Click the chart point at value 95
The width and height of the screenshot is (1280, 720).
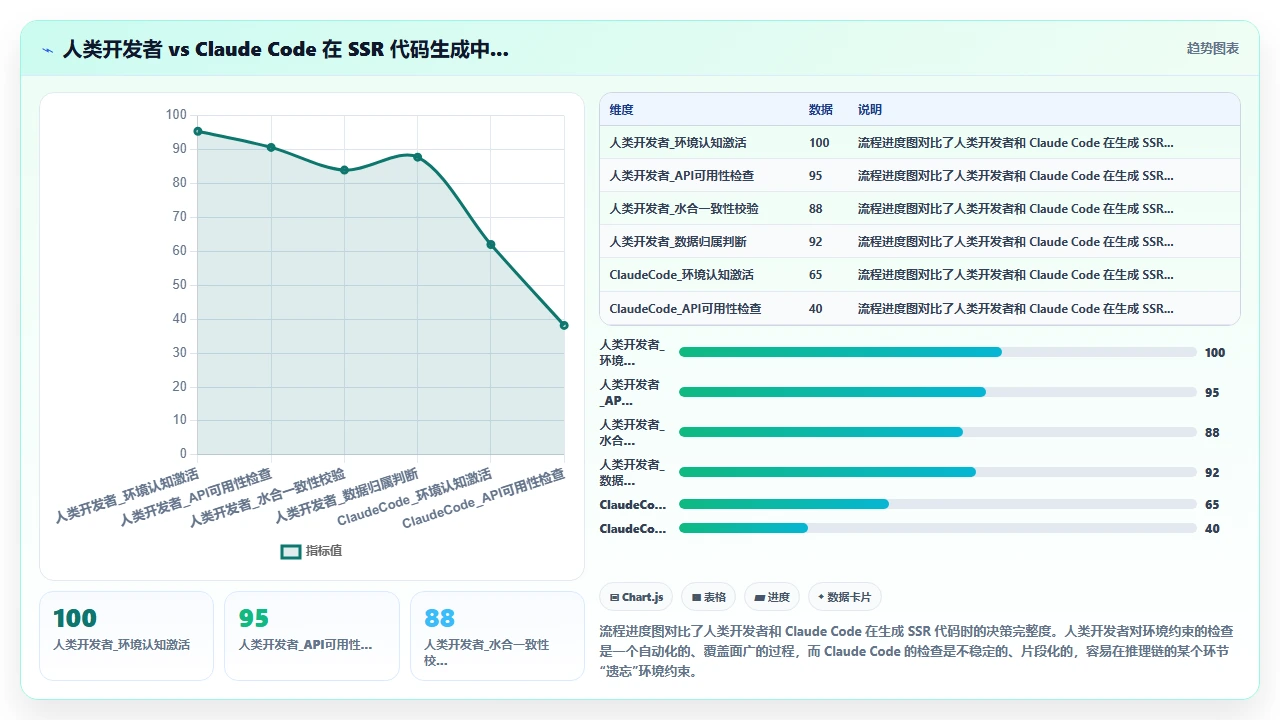pos(198,131)
